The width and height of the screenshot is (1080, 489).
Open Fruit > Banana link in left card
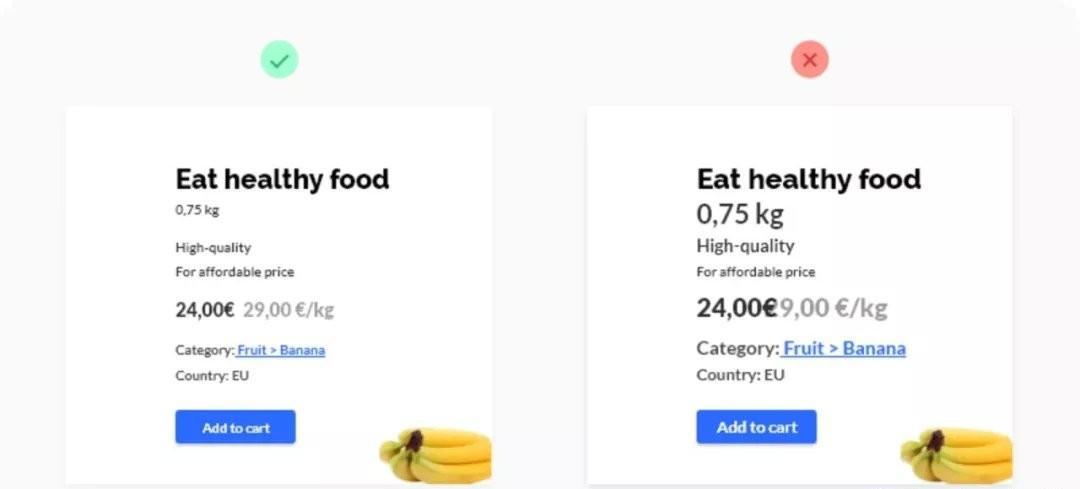tap(280, 350)
